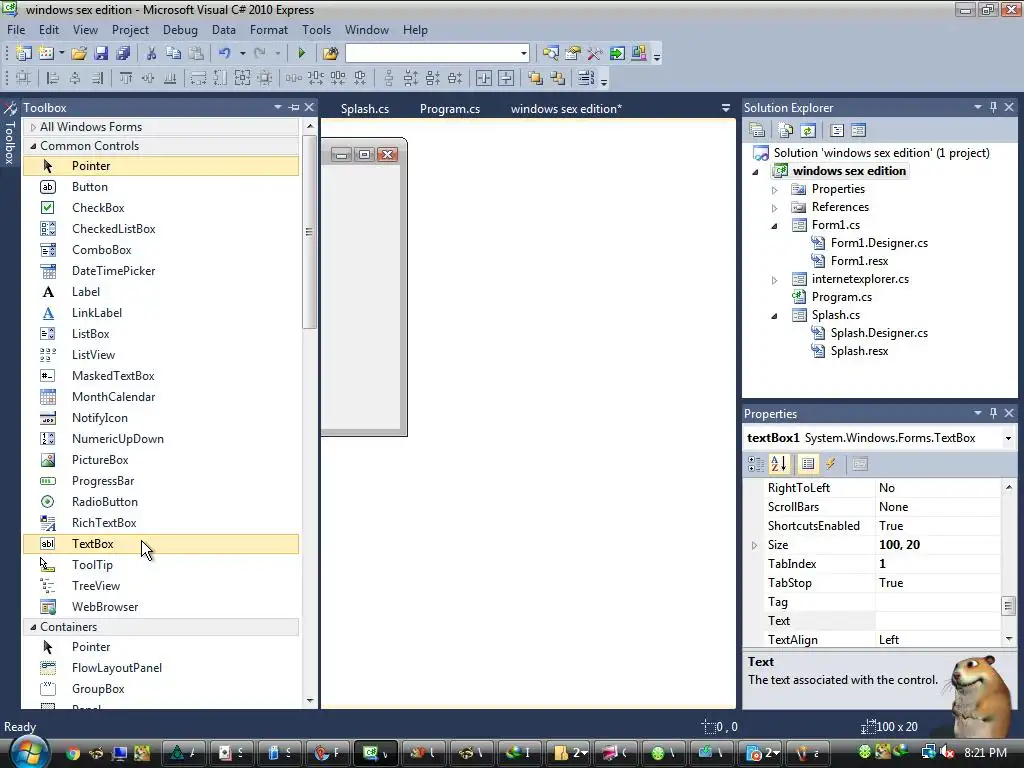Select the Button control in Toolbox
This screenshot has height=768, width=1024.
coord(161,187)
